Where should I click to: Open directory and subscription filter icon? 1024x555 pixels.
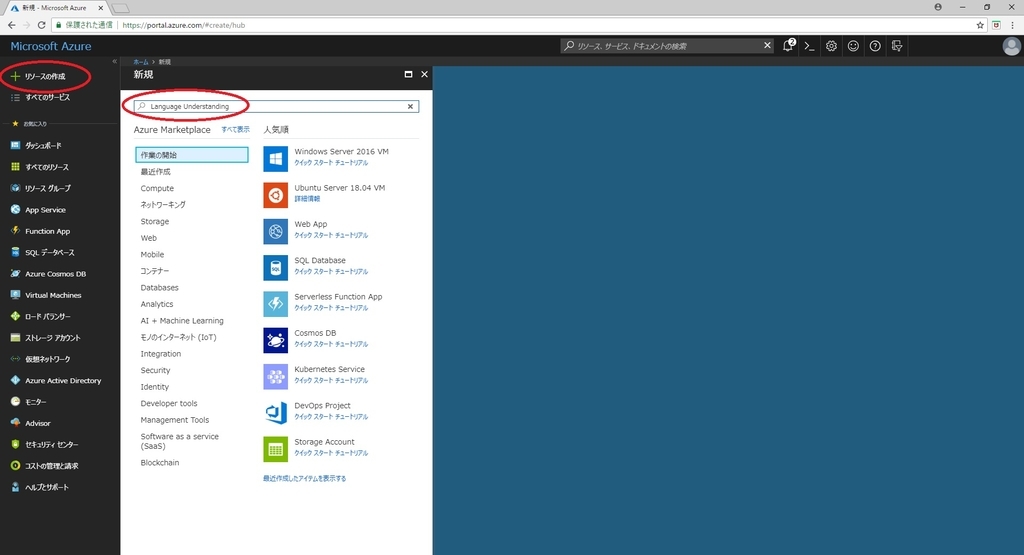(897, 46)
